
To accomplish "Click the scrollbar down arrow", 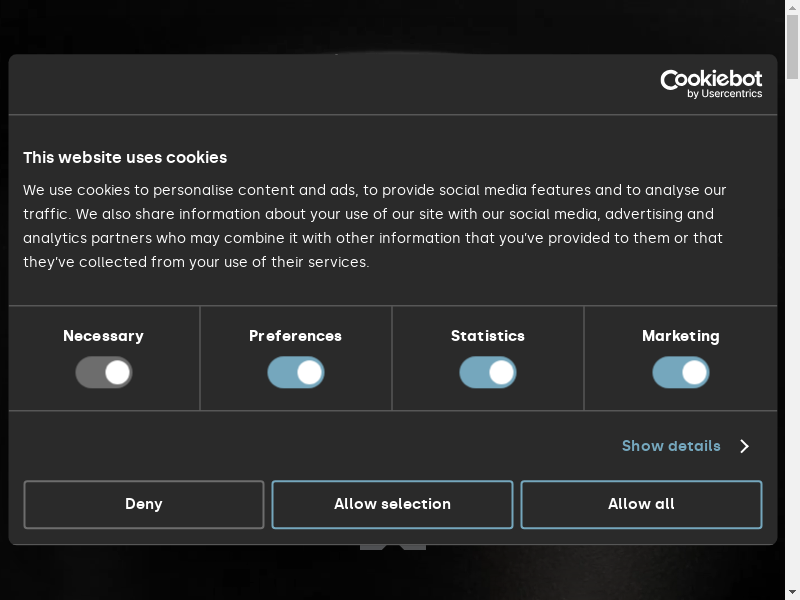I will 792,592.
